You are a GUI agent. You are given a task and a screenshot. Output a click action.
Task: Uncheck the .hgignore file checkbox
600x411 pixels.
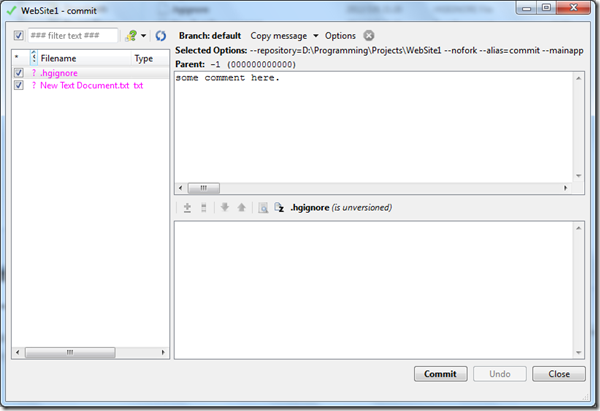(x=18, y=73)
